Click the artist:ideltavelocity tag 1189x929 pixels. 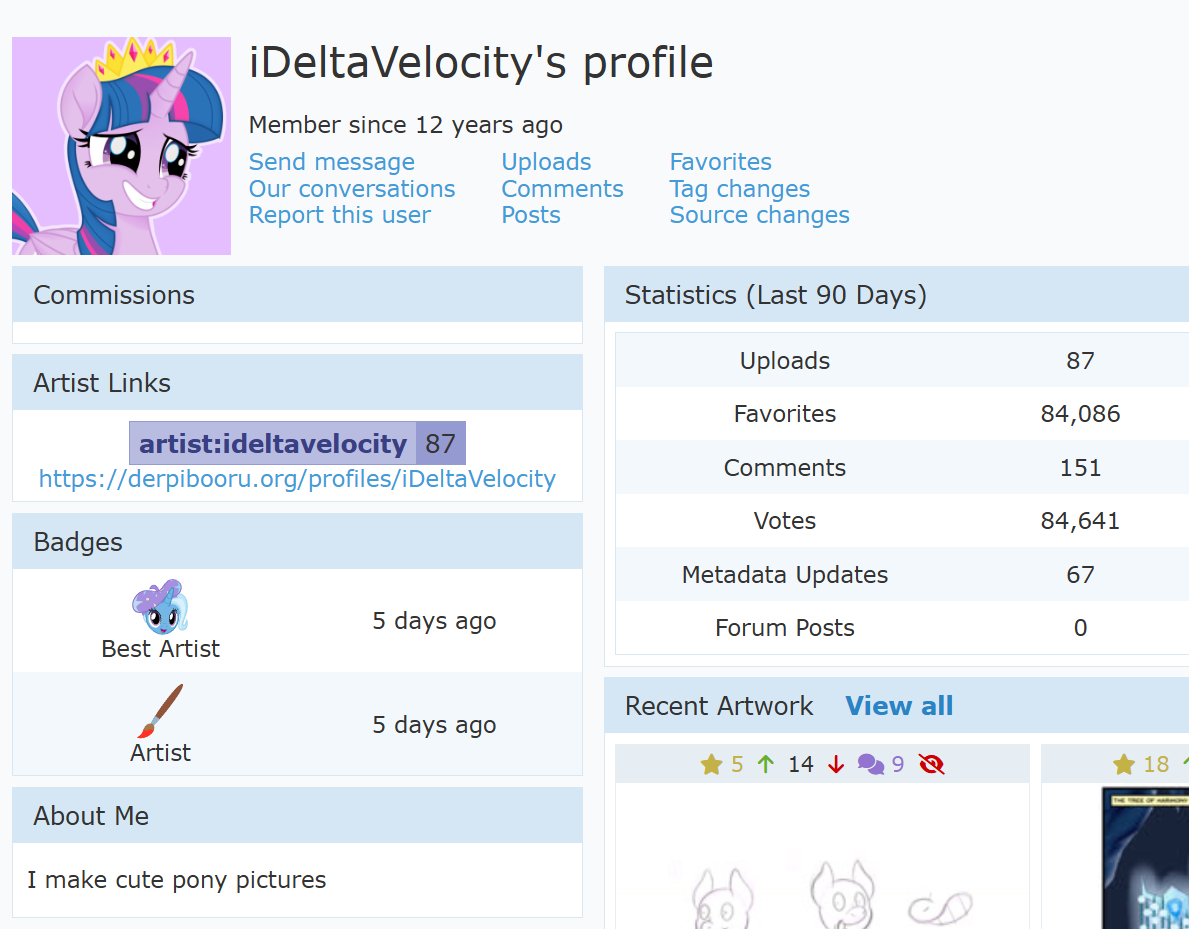click(273, 444)
